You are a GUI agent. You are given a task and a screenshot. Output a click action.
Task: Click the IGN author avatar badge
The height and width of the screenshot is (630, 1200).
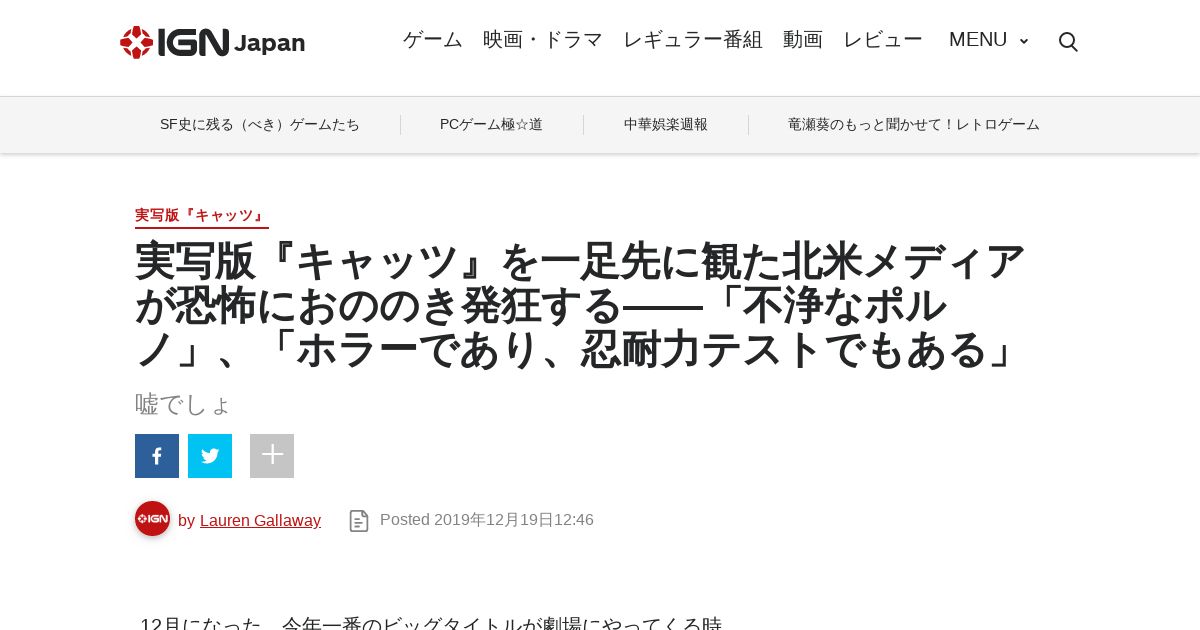(x=152, y=519)
